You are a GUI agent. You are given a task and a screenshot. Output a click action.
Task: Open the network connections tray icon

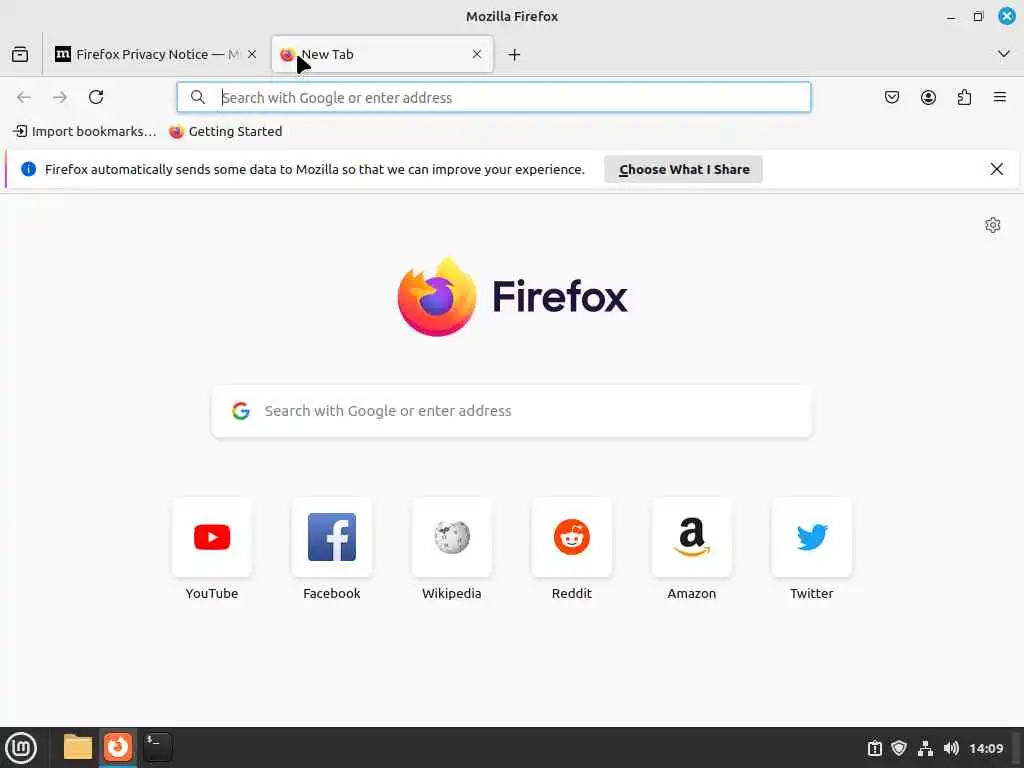(x=925, y=748)
